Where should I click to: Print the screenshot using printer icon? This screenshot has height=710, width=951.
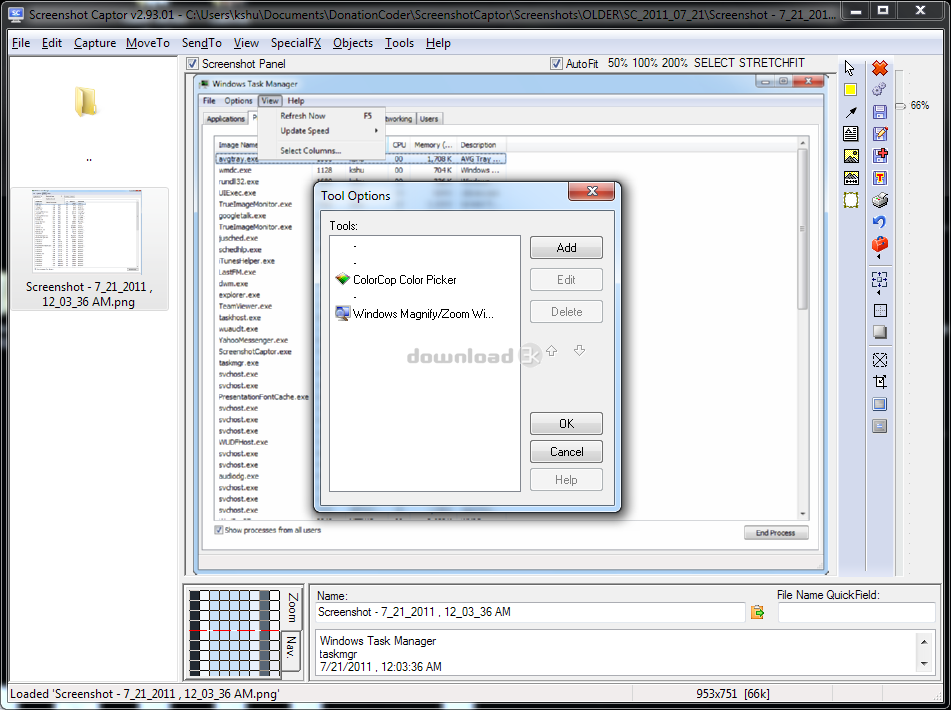click(879, 200)
